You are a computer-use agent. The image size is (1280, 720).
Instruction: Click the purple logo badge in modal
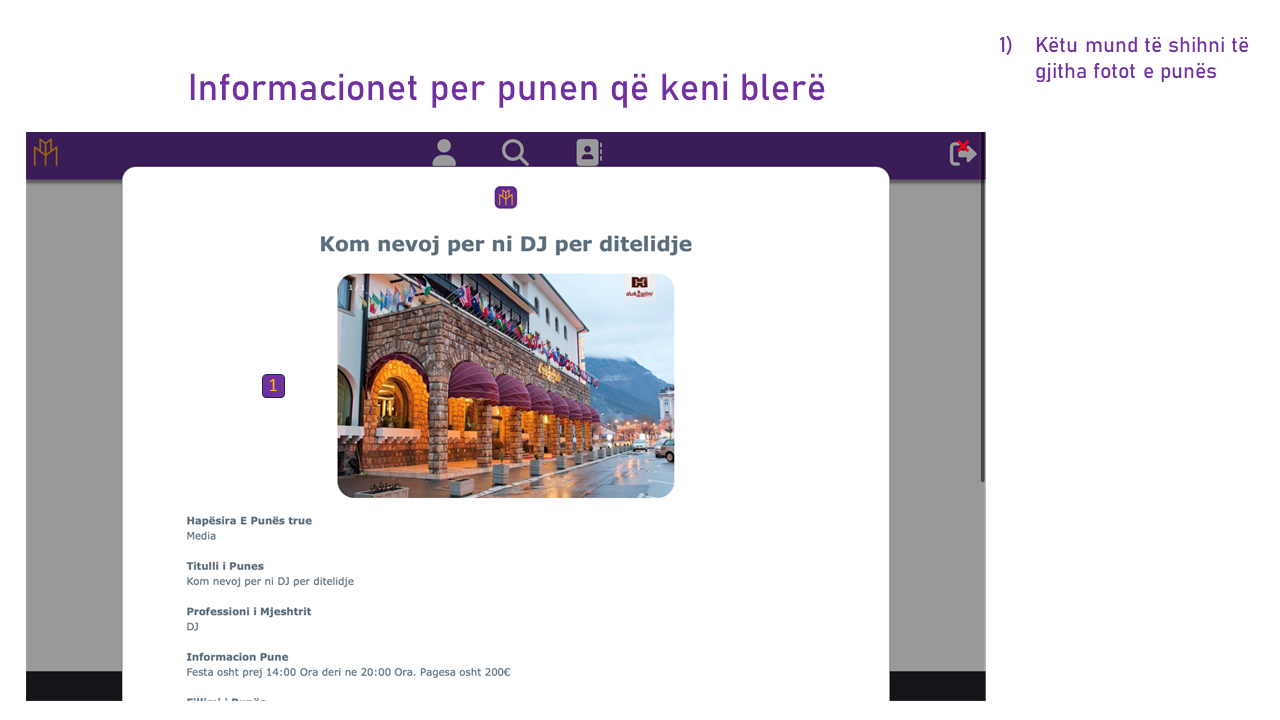(506, 197)
